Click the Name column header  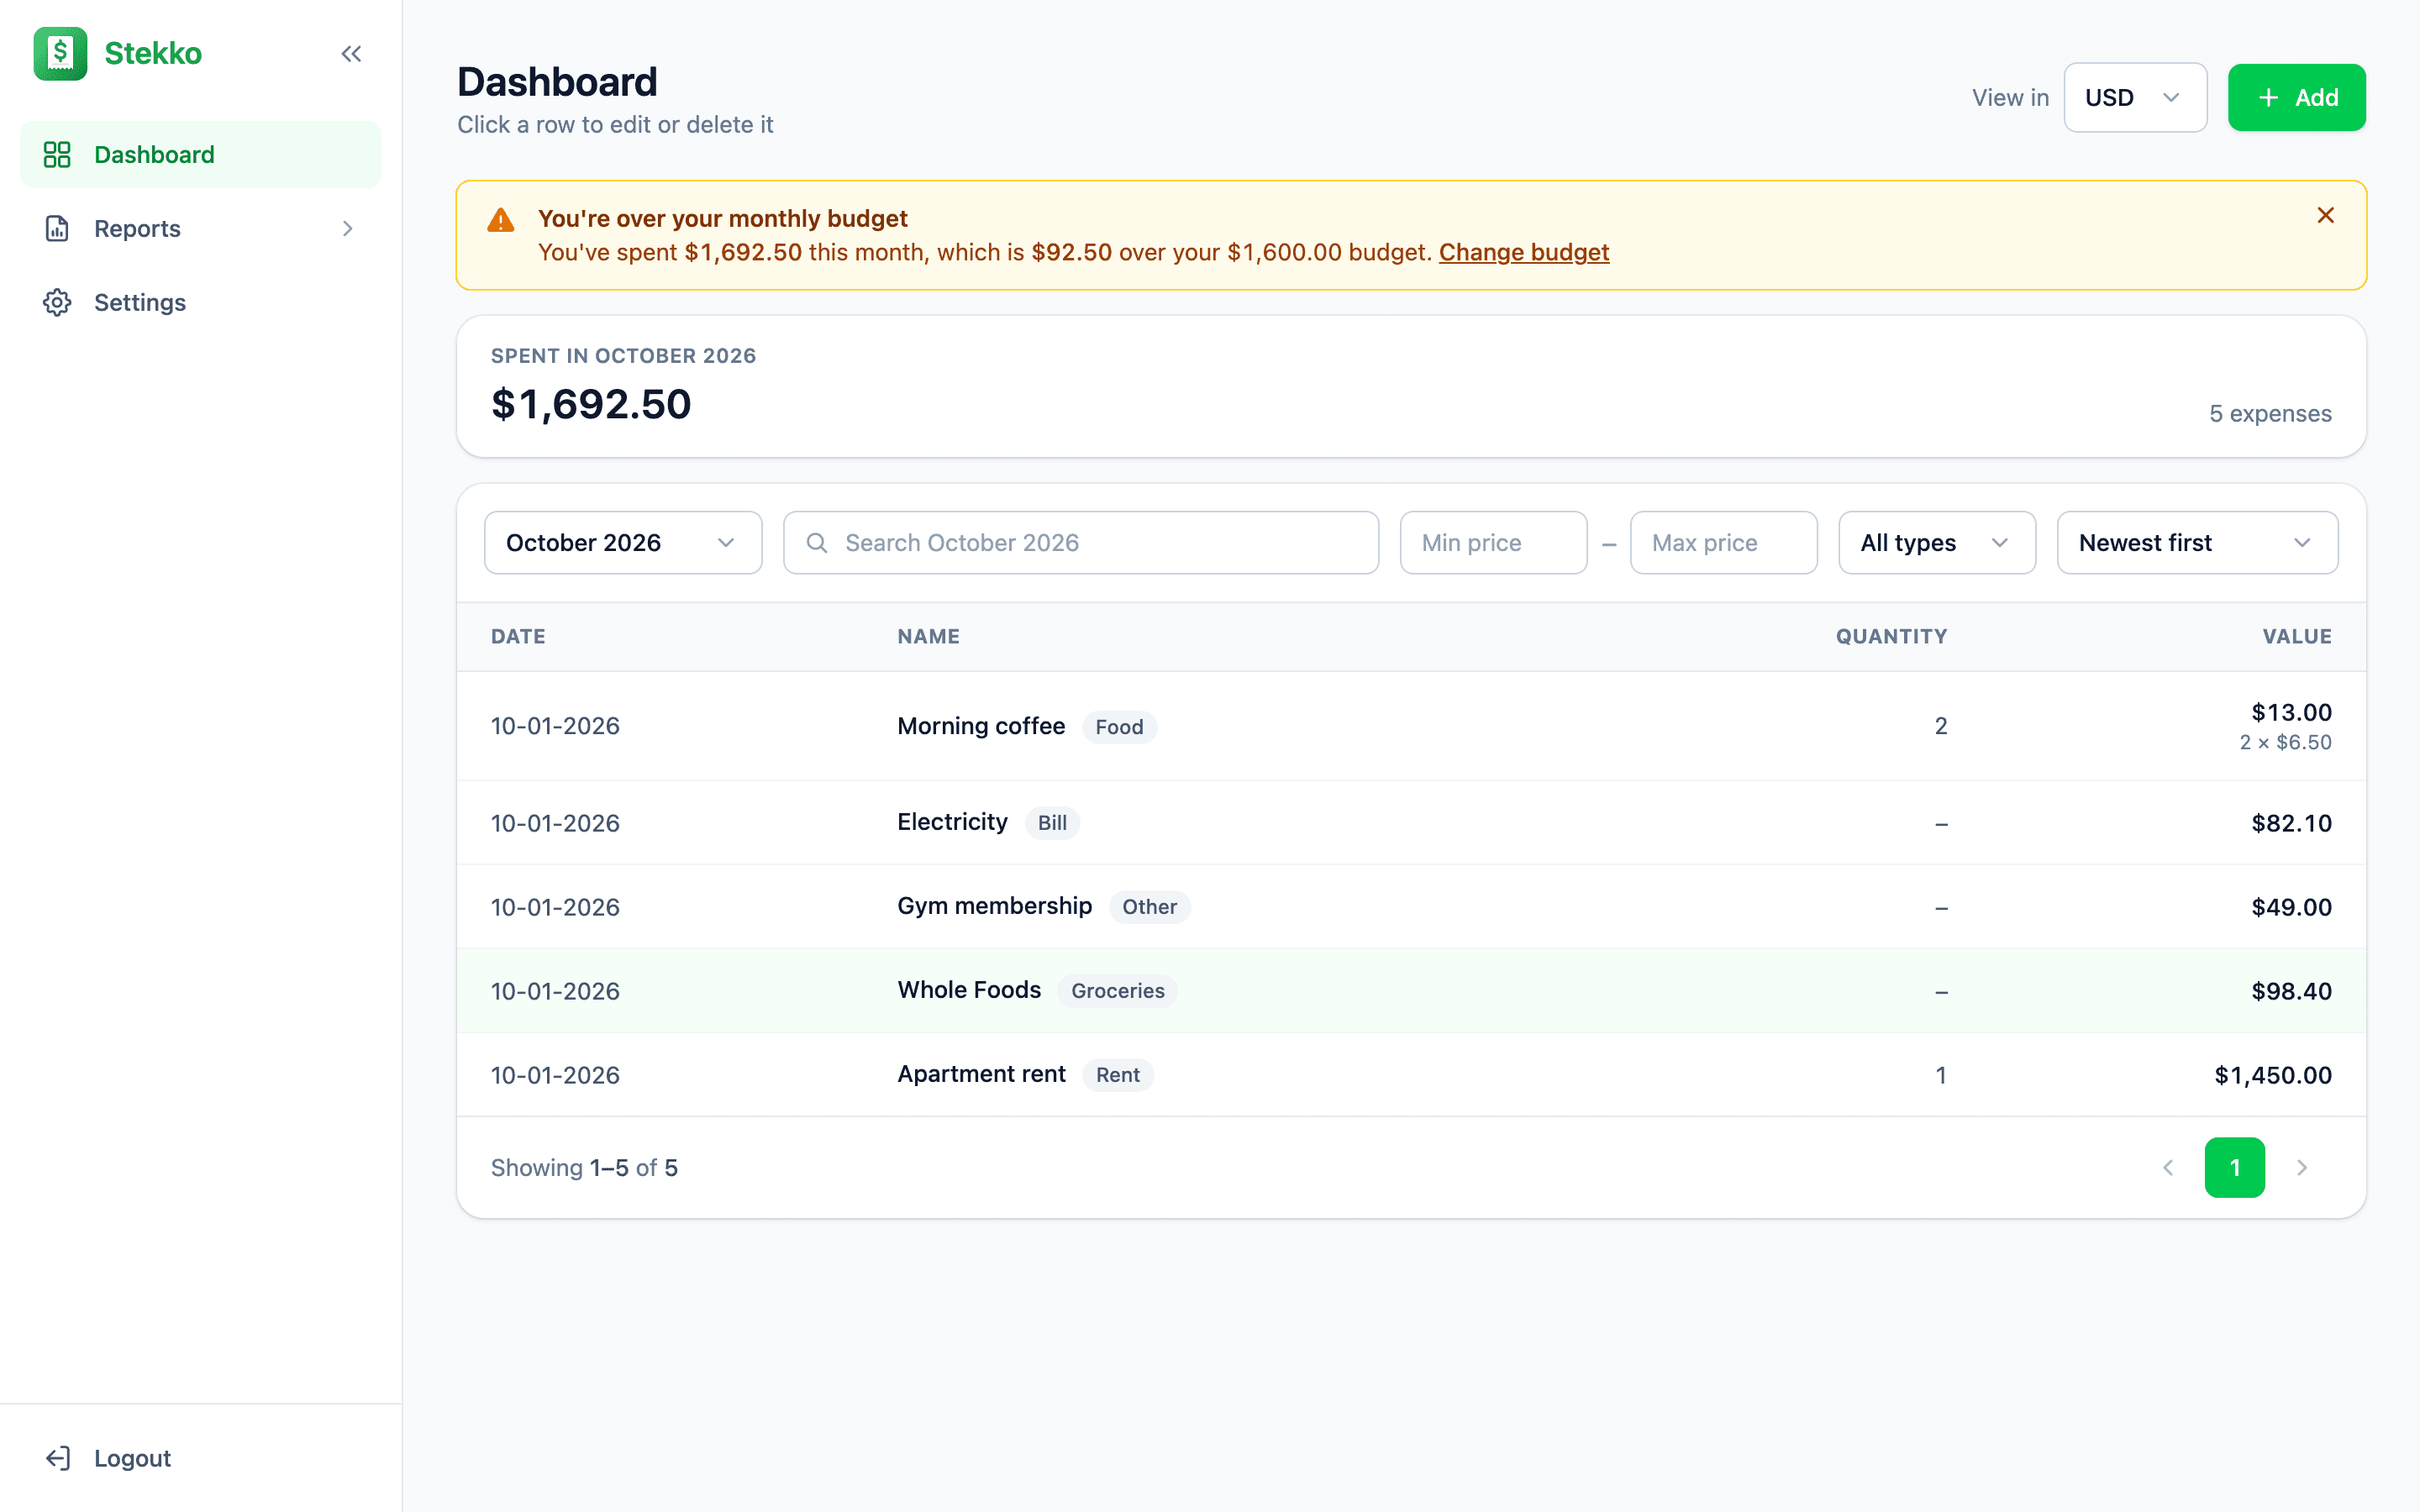tap(928, 636)
